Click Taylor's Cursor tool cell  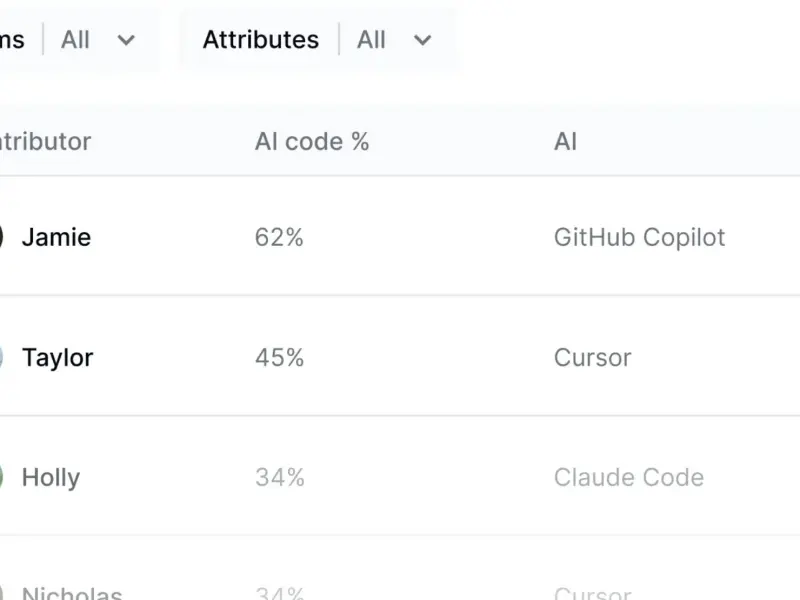coord(592,358)
